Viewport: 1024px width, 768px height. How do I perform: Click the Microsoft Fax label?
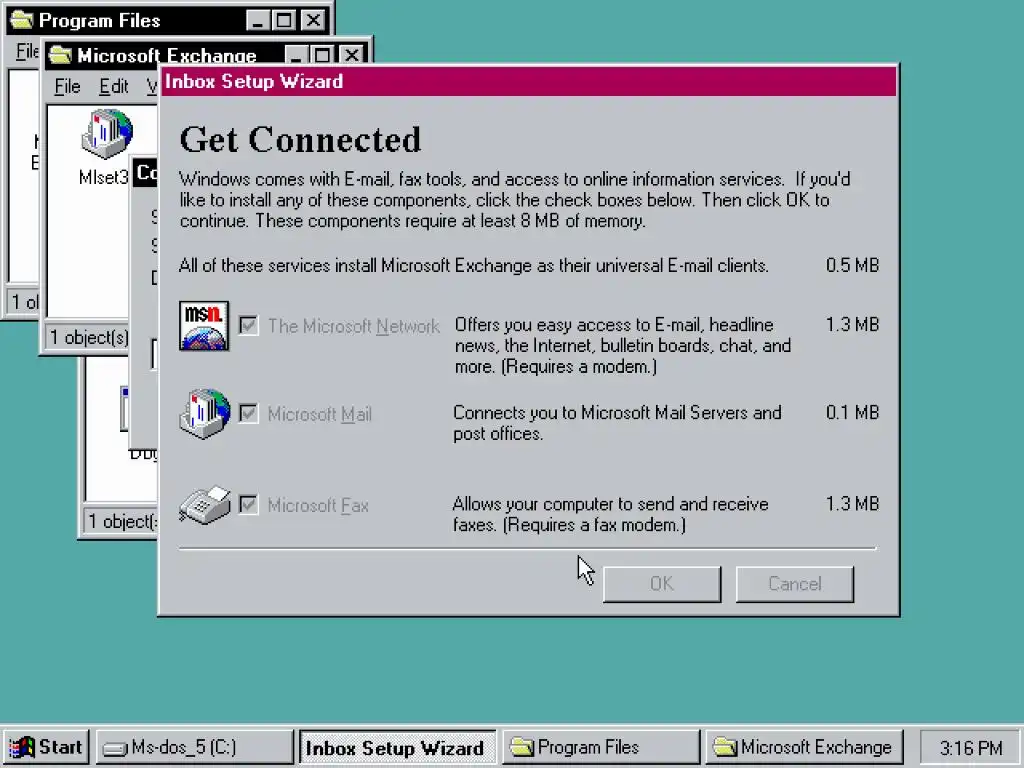point(318,505)
